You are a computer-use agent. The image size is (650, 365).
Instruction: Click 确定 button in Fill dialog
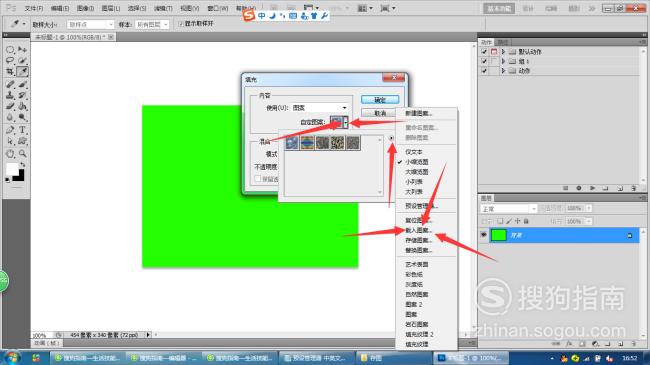[380, 100]
